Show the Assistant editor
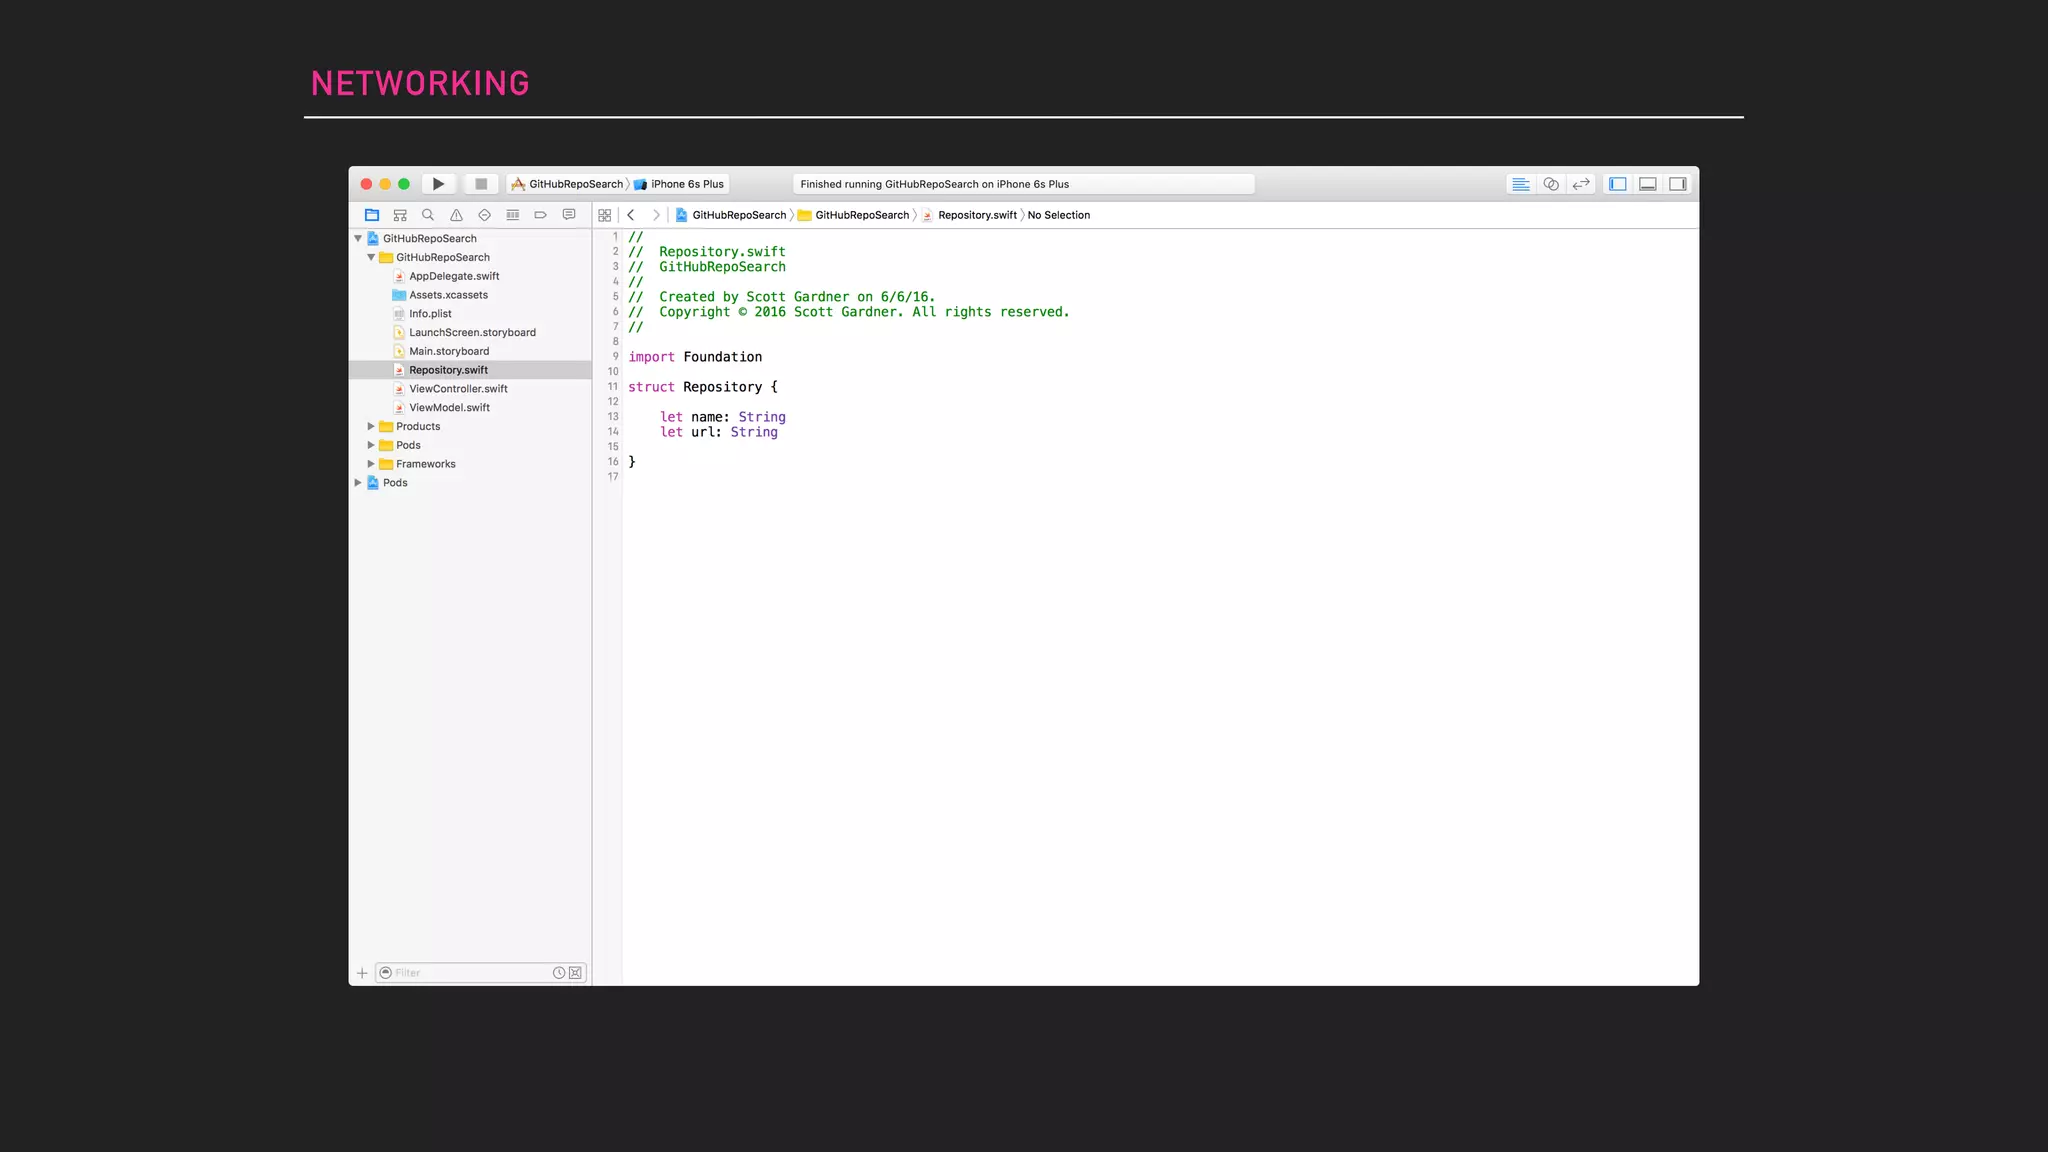2048x1152 pixels. 1551,184
